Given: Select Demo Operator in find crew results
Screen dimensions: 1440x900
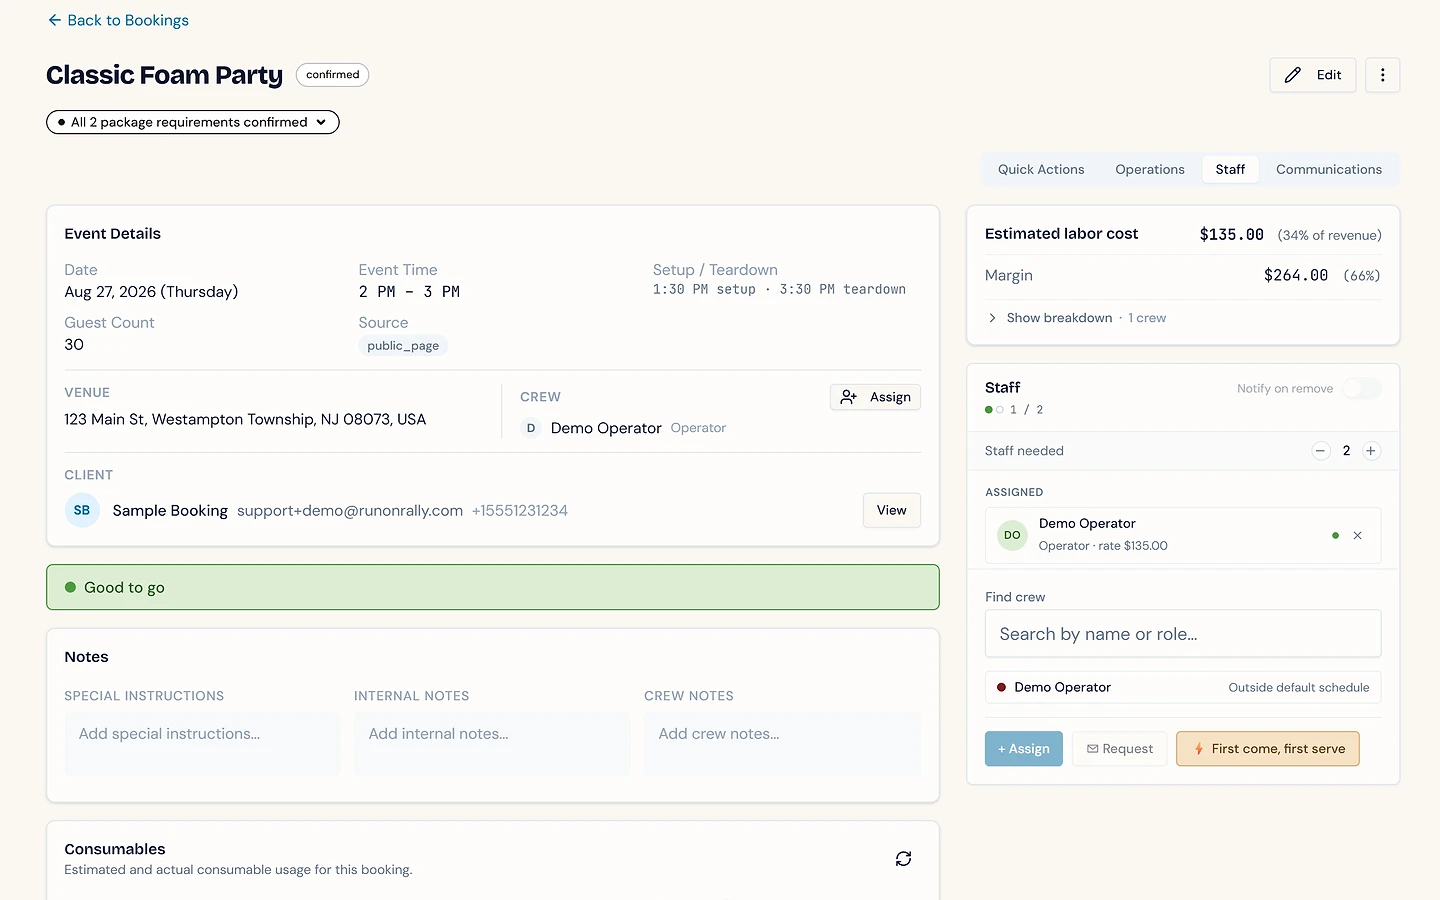Looking at the screenshot, I should pyautogui.click(x=1183, y=688).
